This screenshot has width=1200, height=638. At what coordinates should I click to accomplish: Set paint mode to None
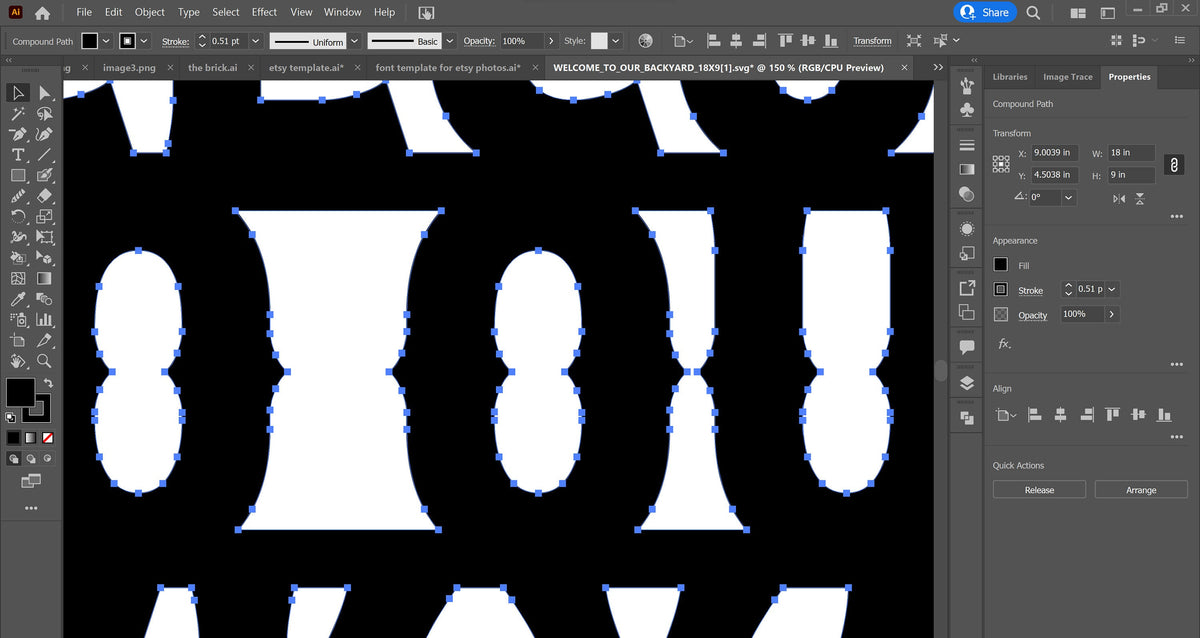coord(47,438)
